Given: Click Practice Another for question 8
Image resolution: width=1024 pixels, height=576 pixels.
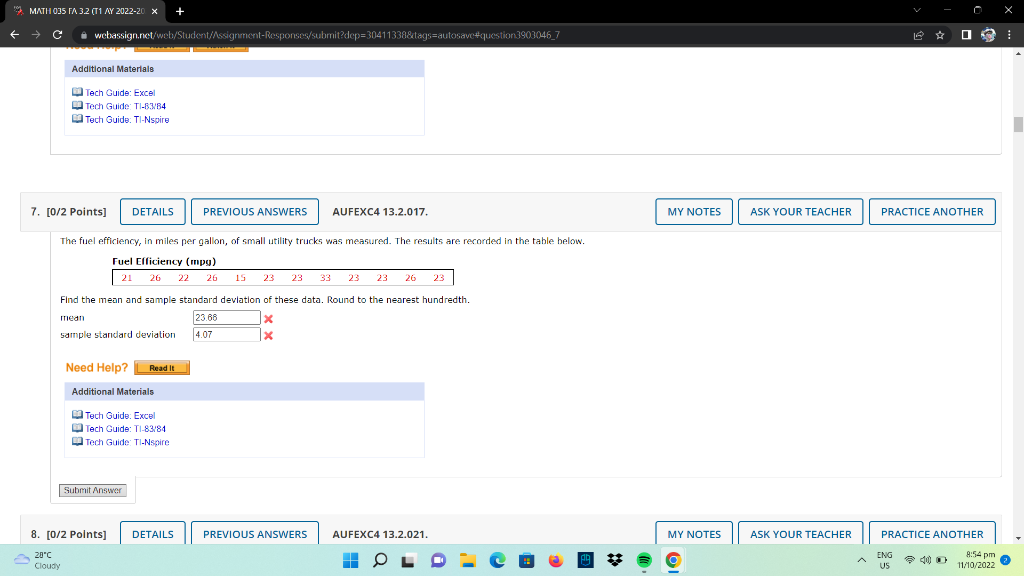Looking at the screenshot, I should 932,534.
